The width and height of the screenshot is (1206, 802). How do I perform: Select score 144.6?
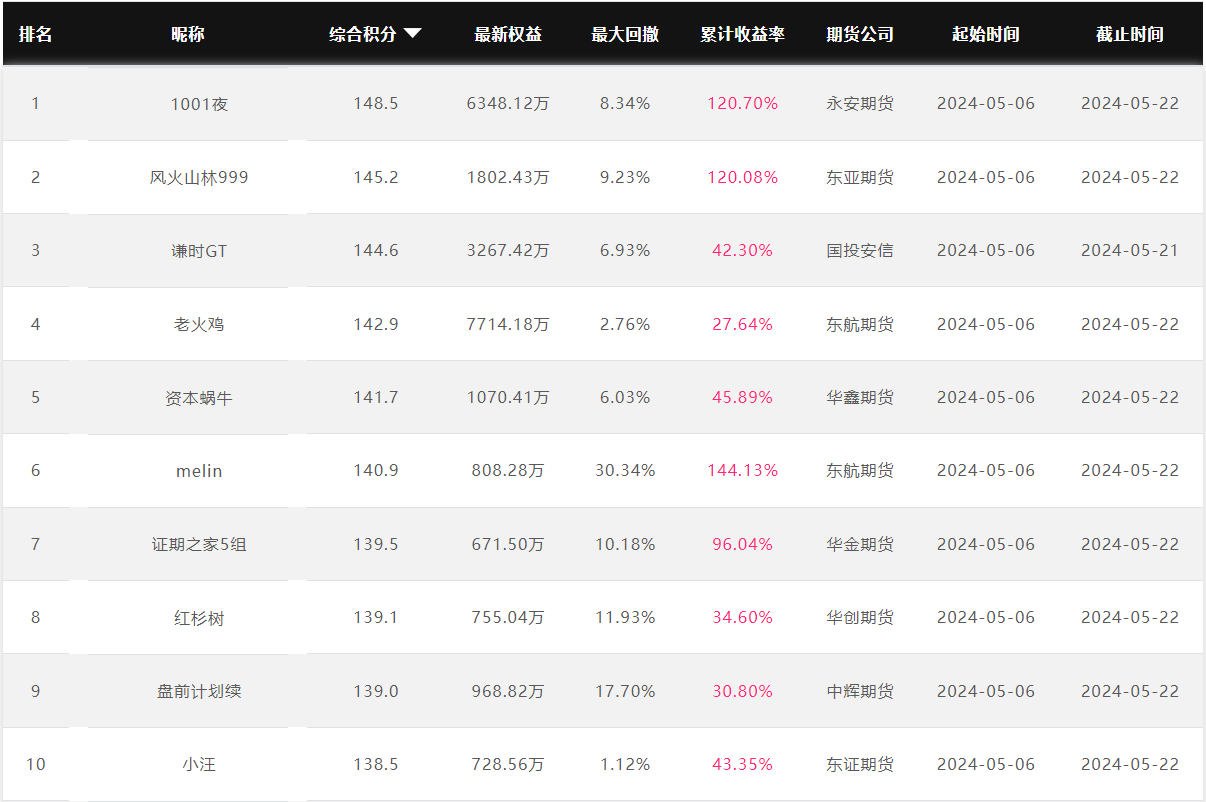coord(376,250)
